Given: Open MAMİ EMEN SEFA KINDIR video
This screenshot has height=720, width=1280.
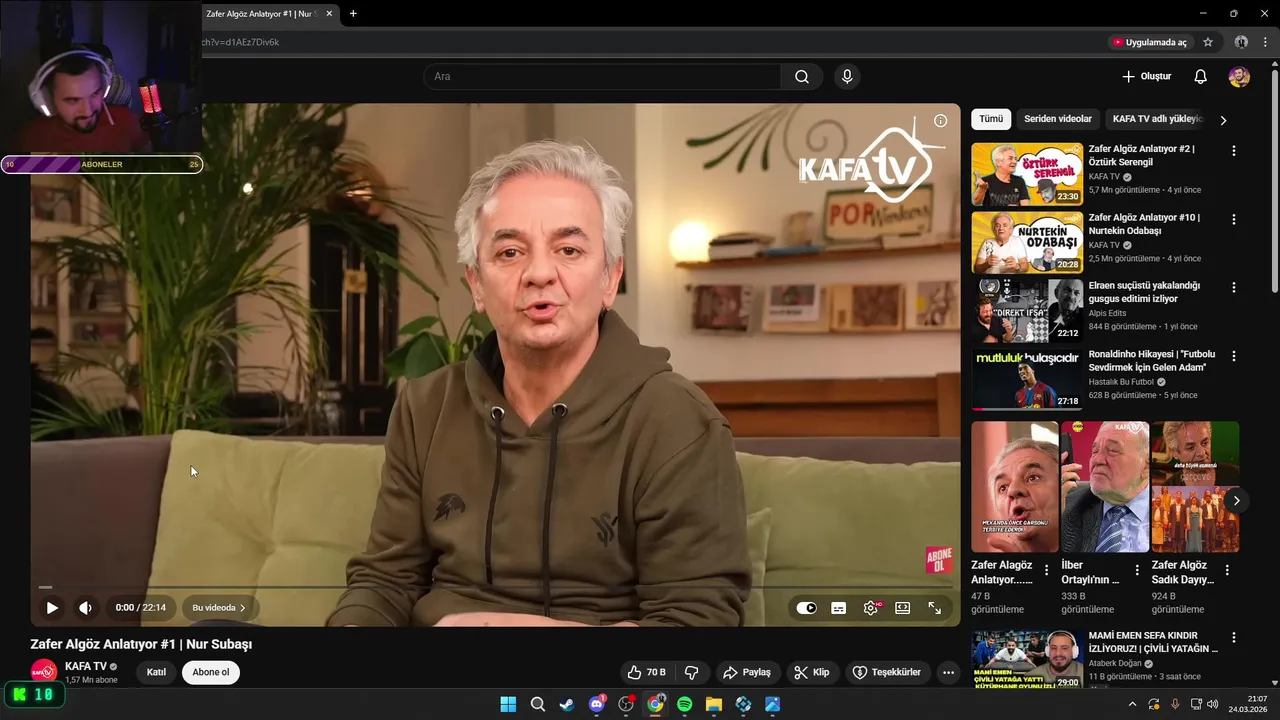Looking at the screenshot, I should click(x=1027, y=659).
